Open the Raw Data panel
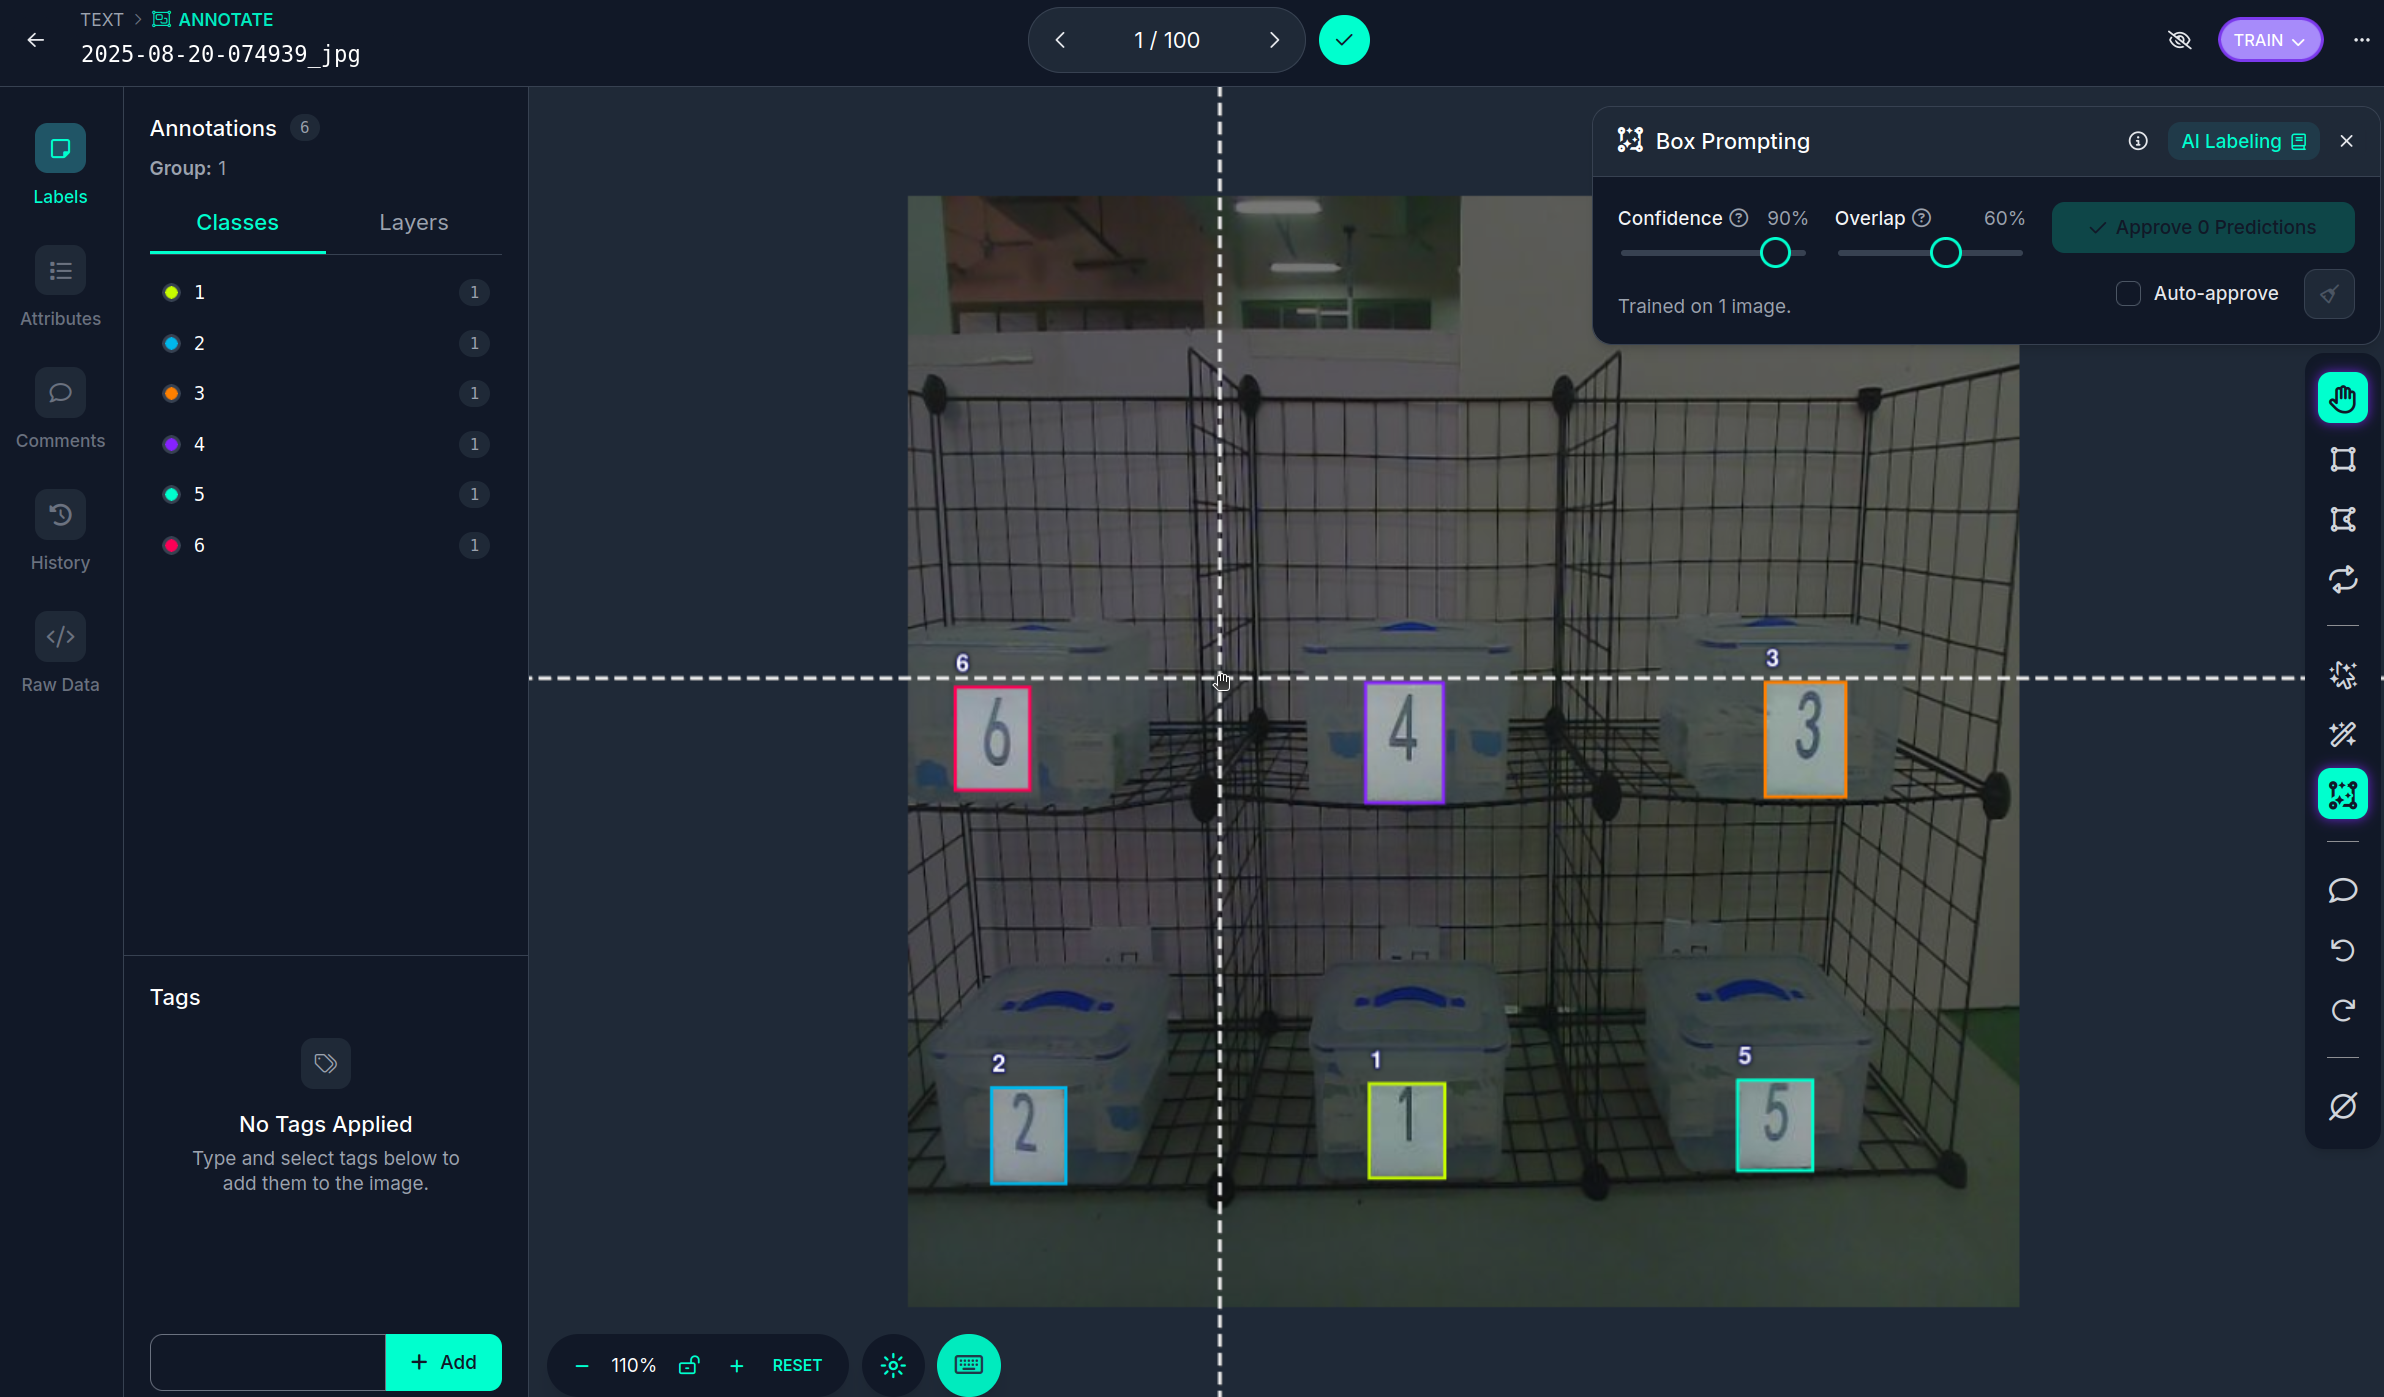This screenshot has width=2384, height=1397. (x=60, y=654)
